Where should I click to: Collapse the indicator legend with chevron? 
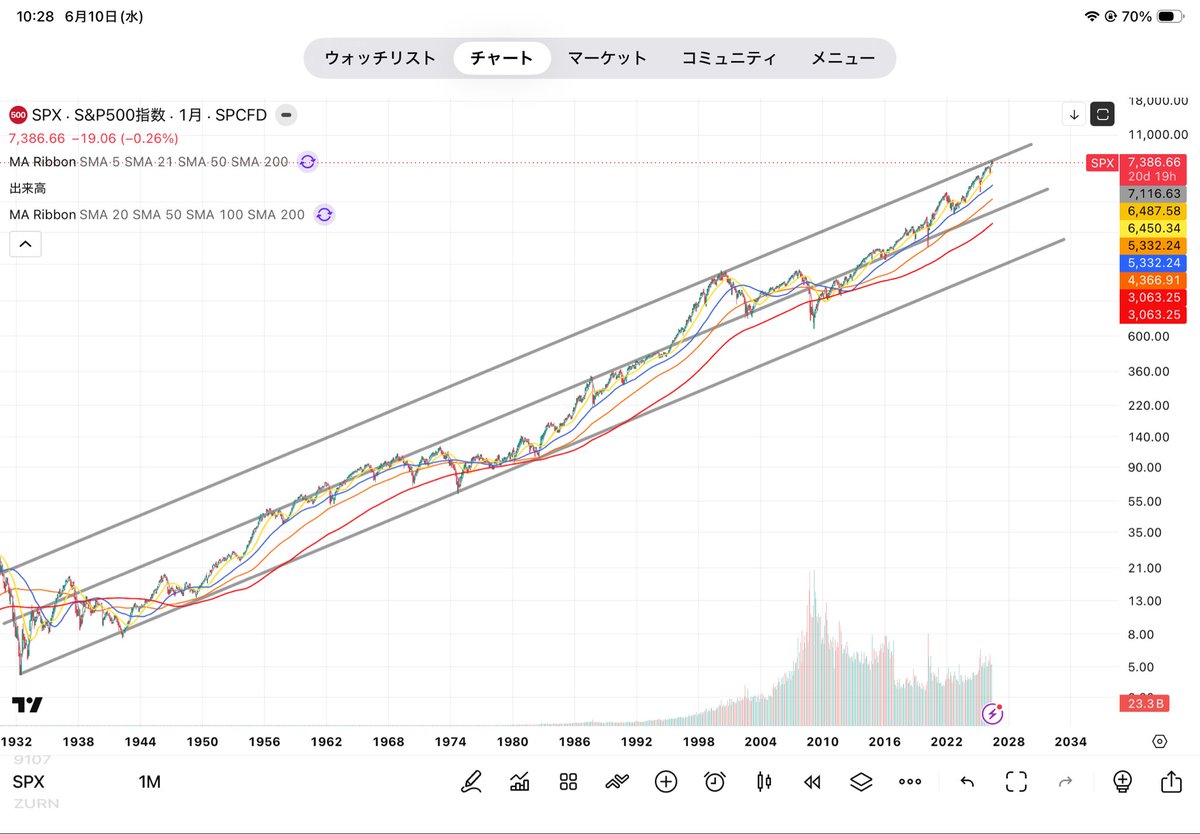25,243
